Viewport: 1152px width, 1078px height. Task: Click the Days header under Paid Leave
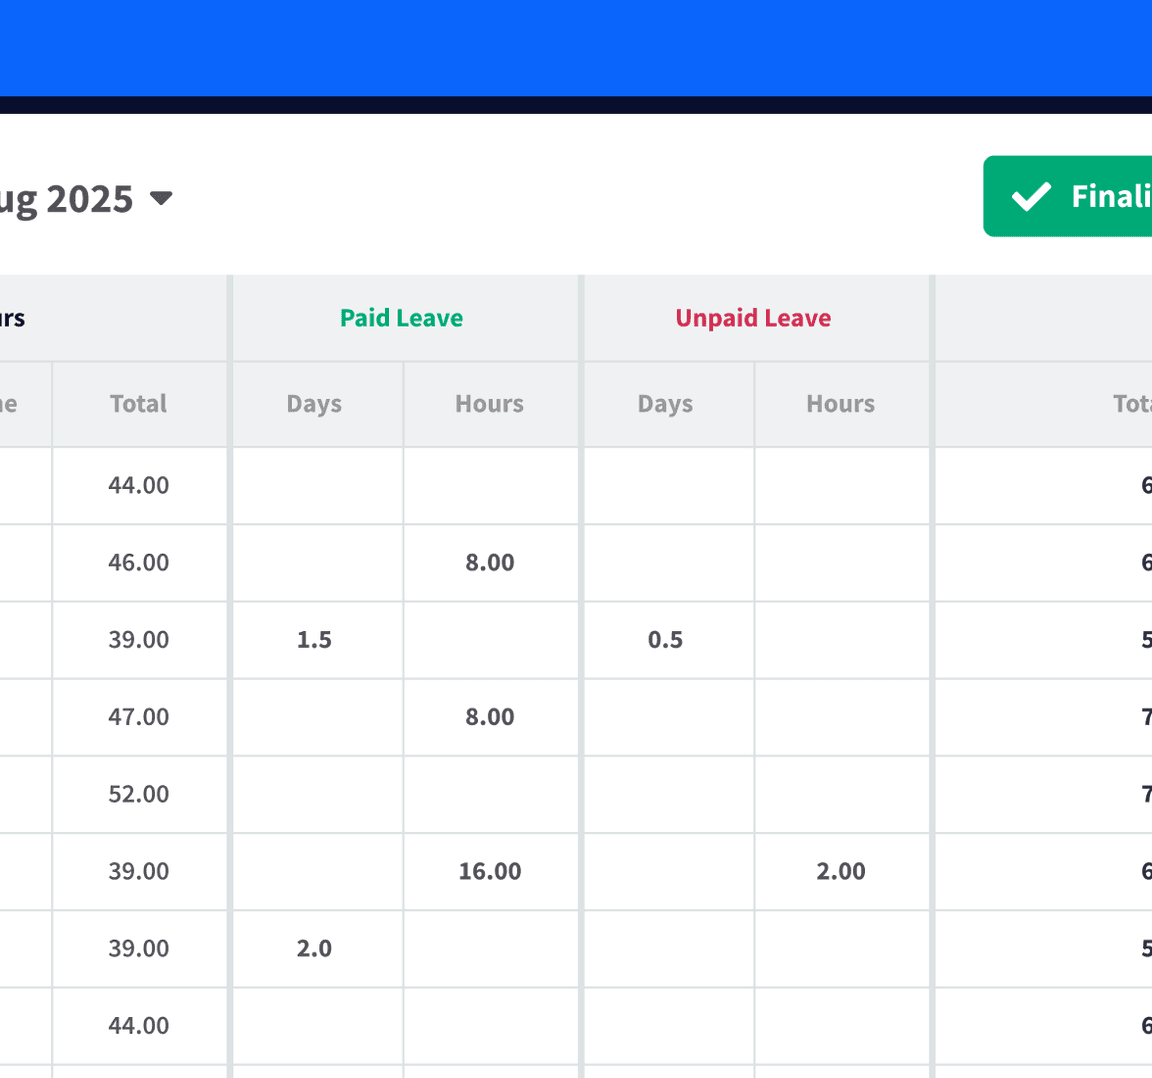pos(314,404)
